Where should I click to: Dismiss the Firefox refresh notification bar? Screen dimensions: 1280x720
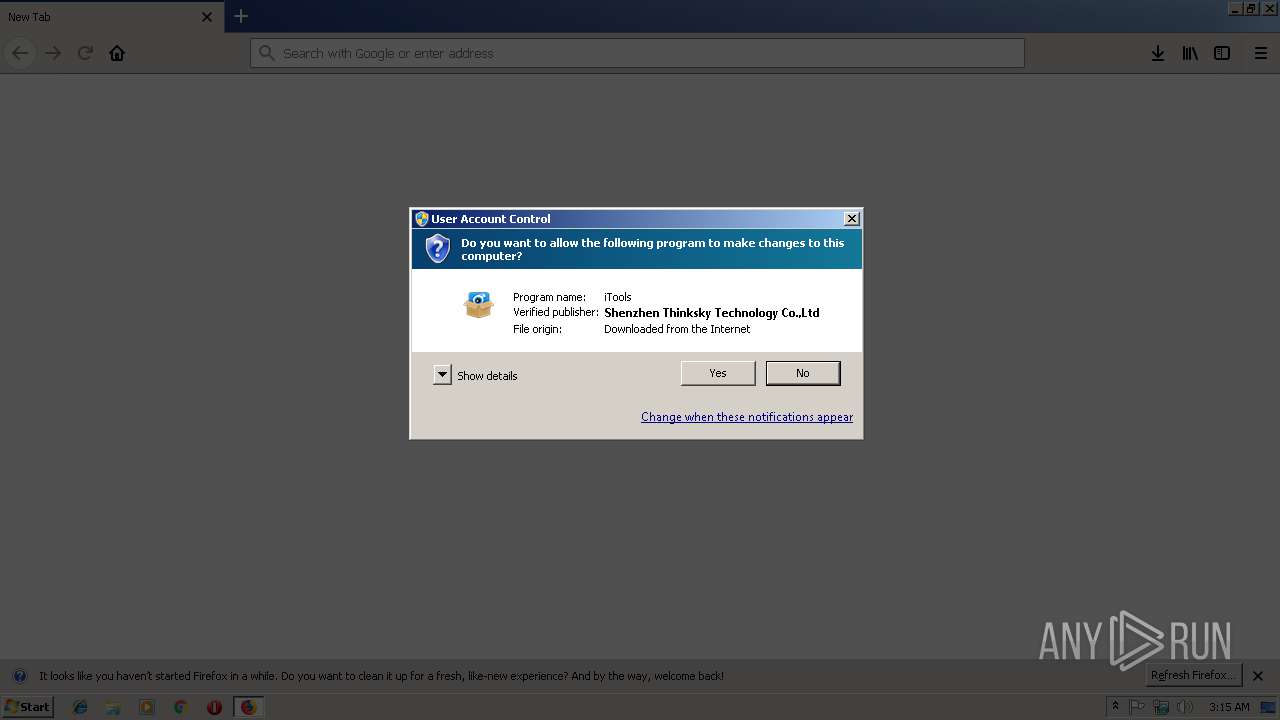click(1258, 676)
